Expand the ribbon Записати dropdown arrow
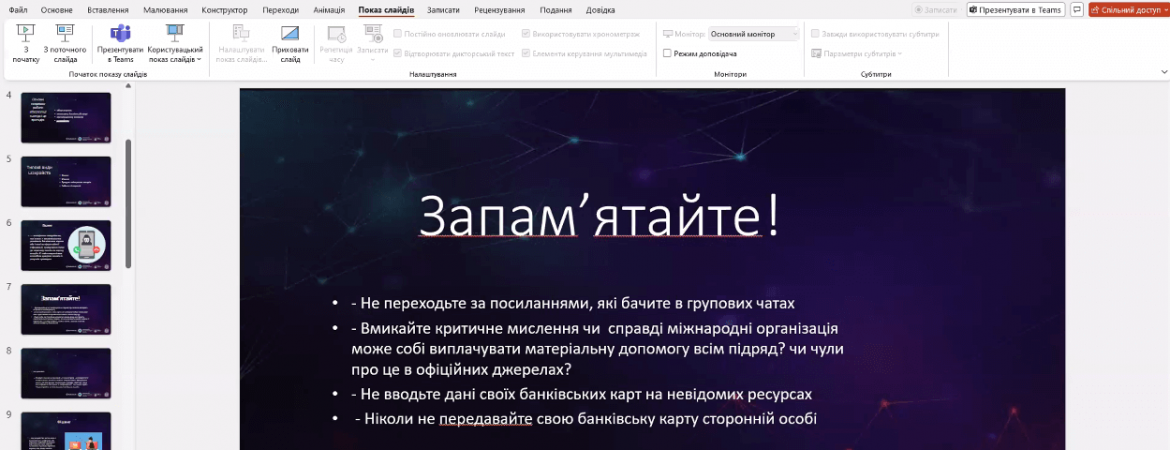This screenshot has height=450, width=1170. (x=372, y=60)
